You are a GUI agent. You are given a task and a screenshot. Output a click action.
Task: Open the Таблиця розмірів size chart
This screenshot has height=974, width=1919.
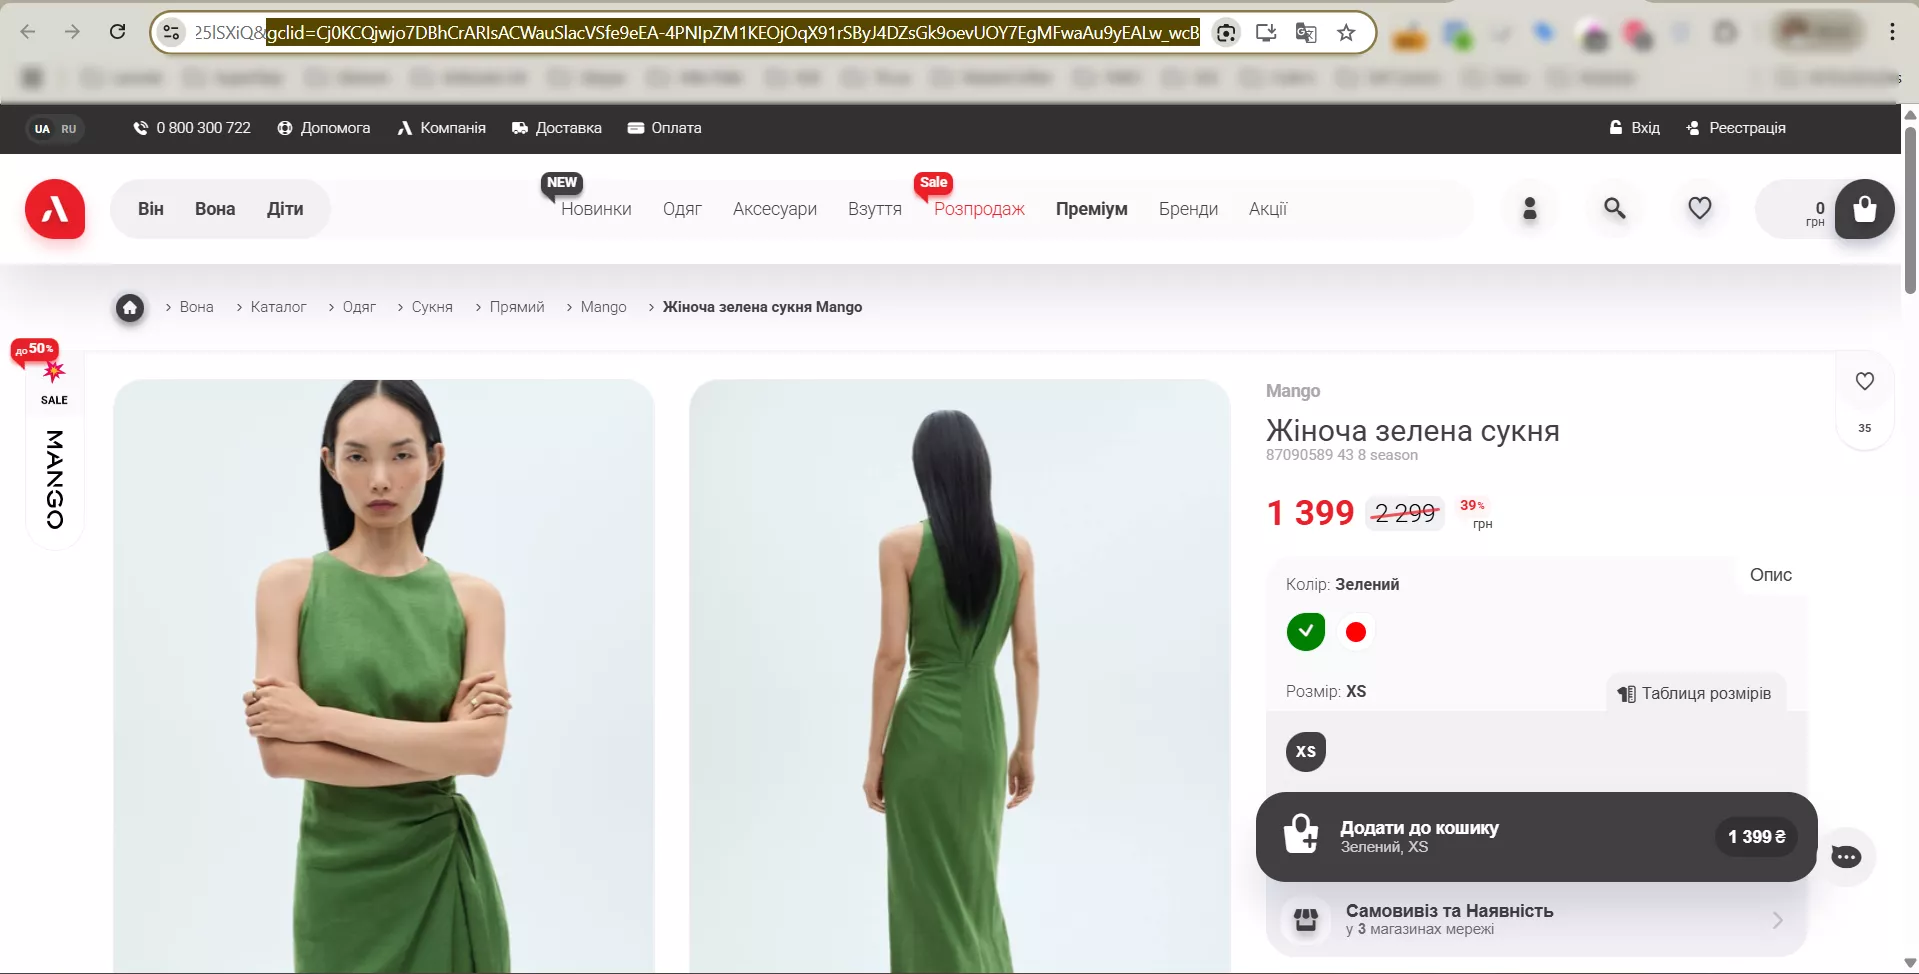click(x=1695, y=693)
